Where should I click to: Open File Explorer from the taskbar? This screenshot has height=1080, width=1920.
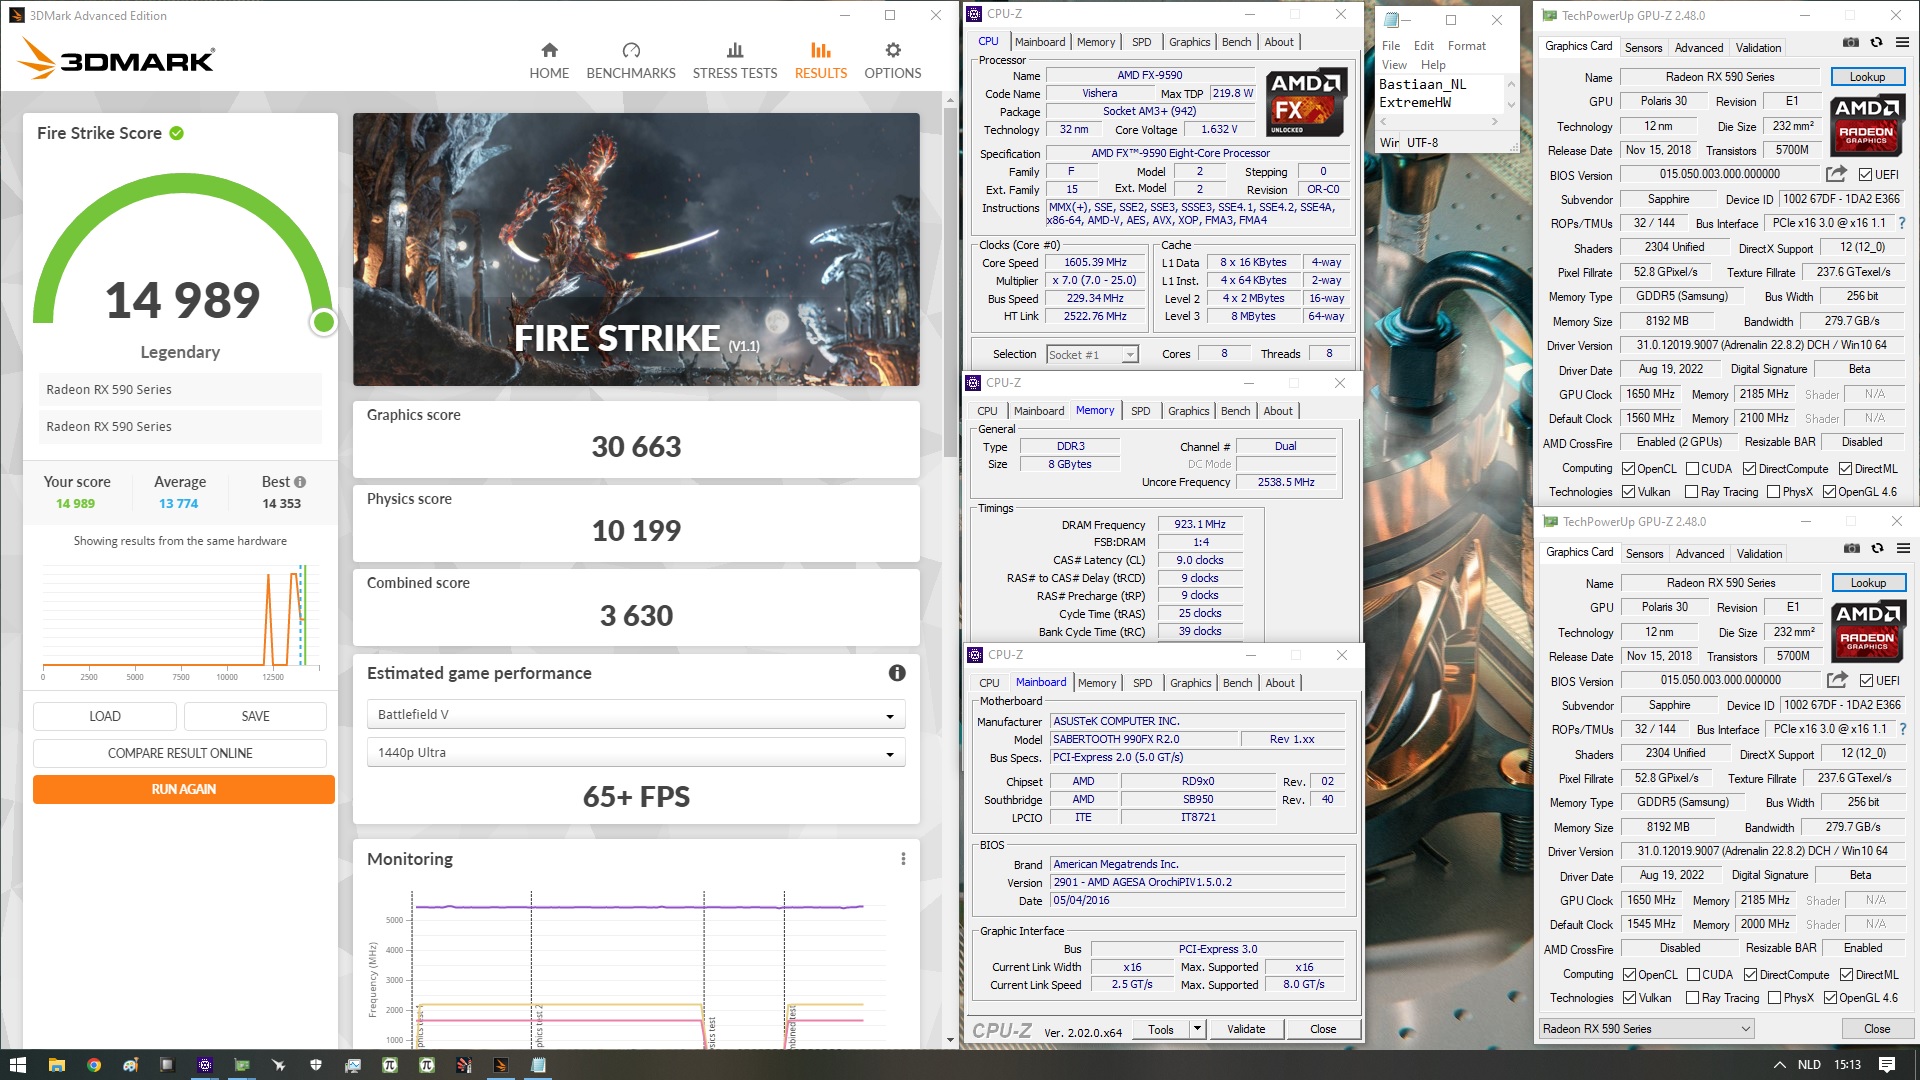click(56, 1065)
